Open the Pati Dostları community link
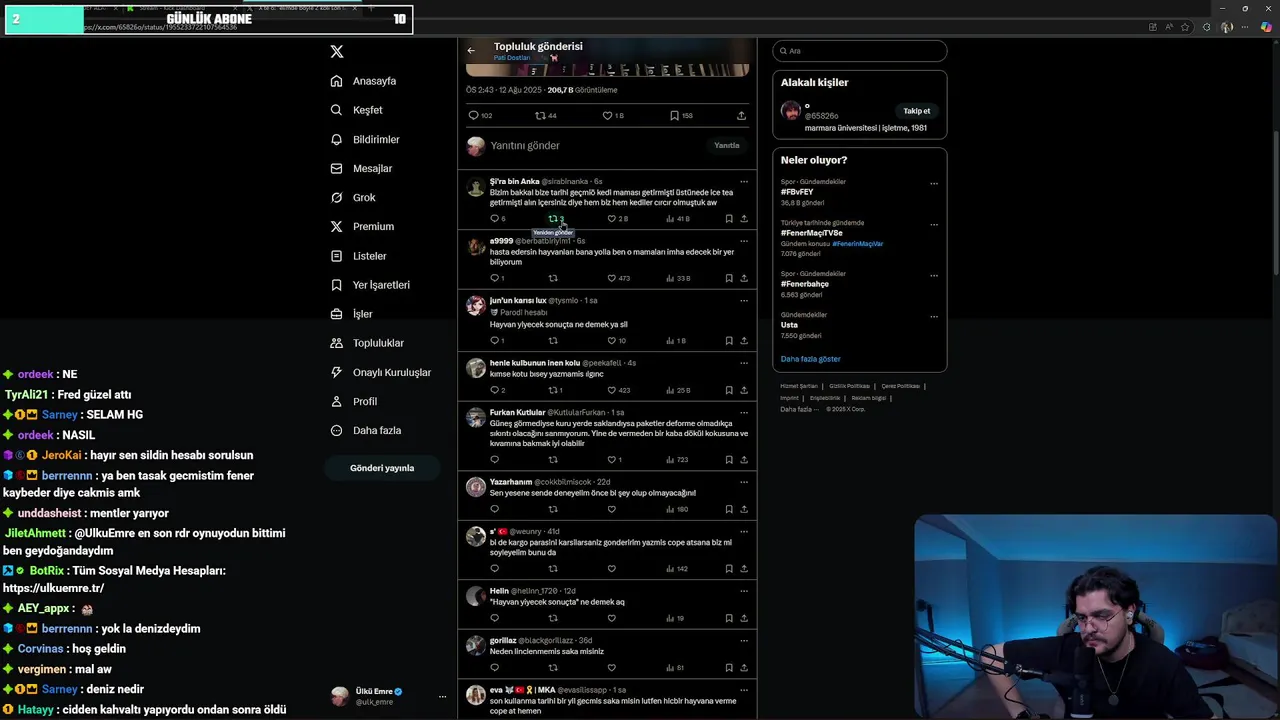Viewport: 1280px width, 720px height. 512,58
